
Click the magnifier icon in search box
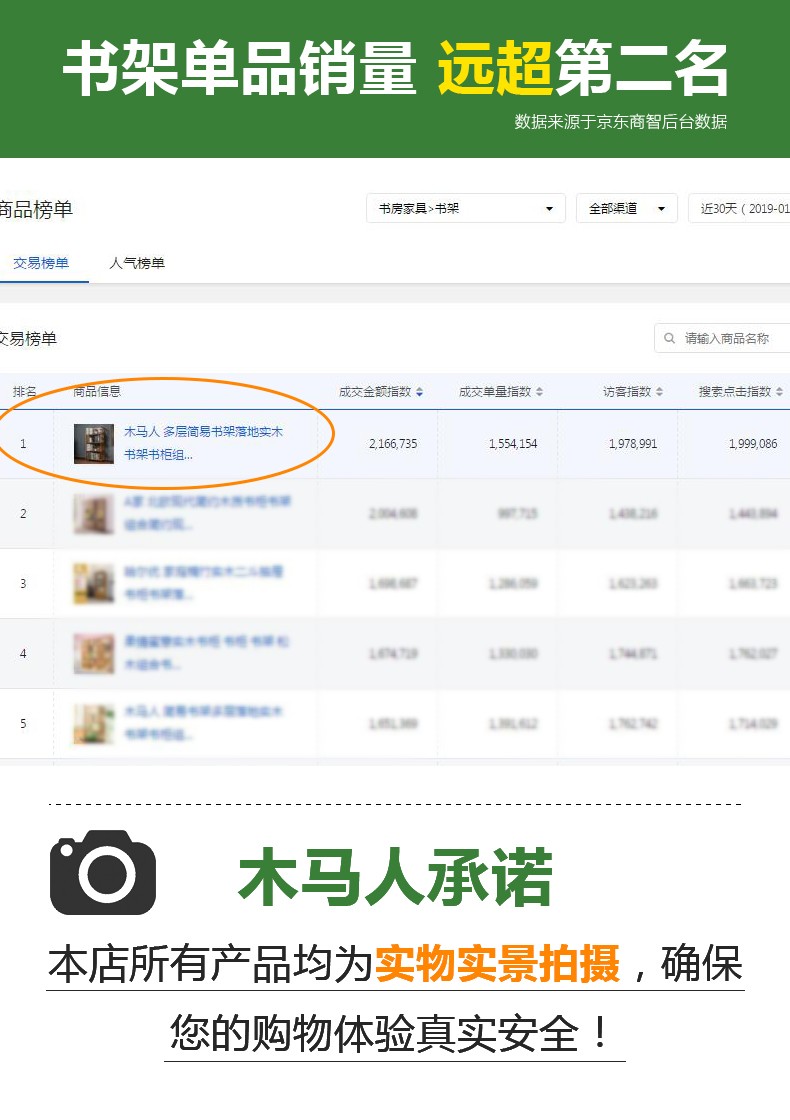(669, 338)
